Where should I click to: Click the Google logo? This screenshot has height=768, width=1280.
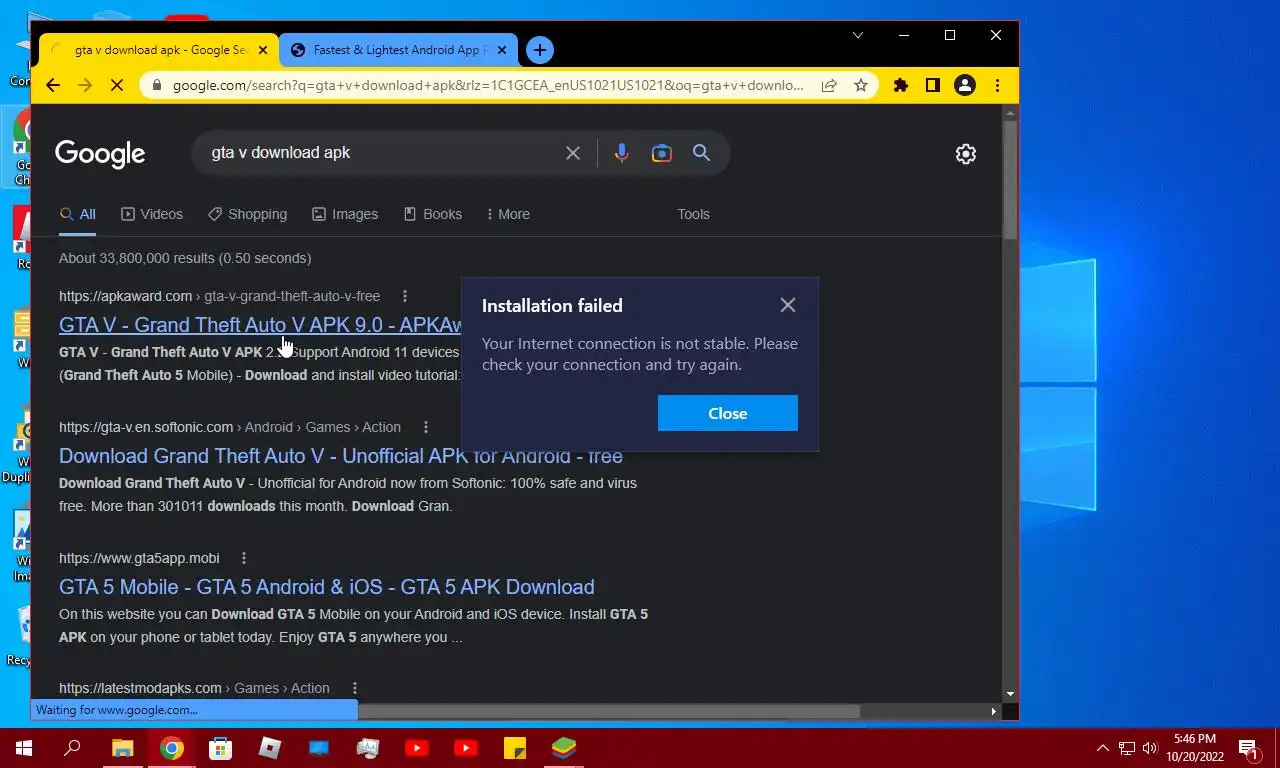(x=100, y=153)
